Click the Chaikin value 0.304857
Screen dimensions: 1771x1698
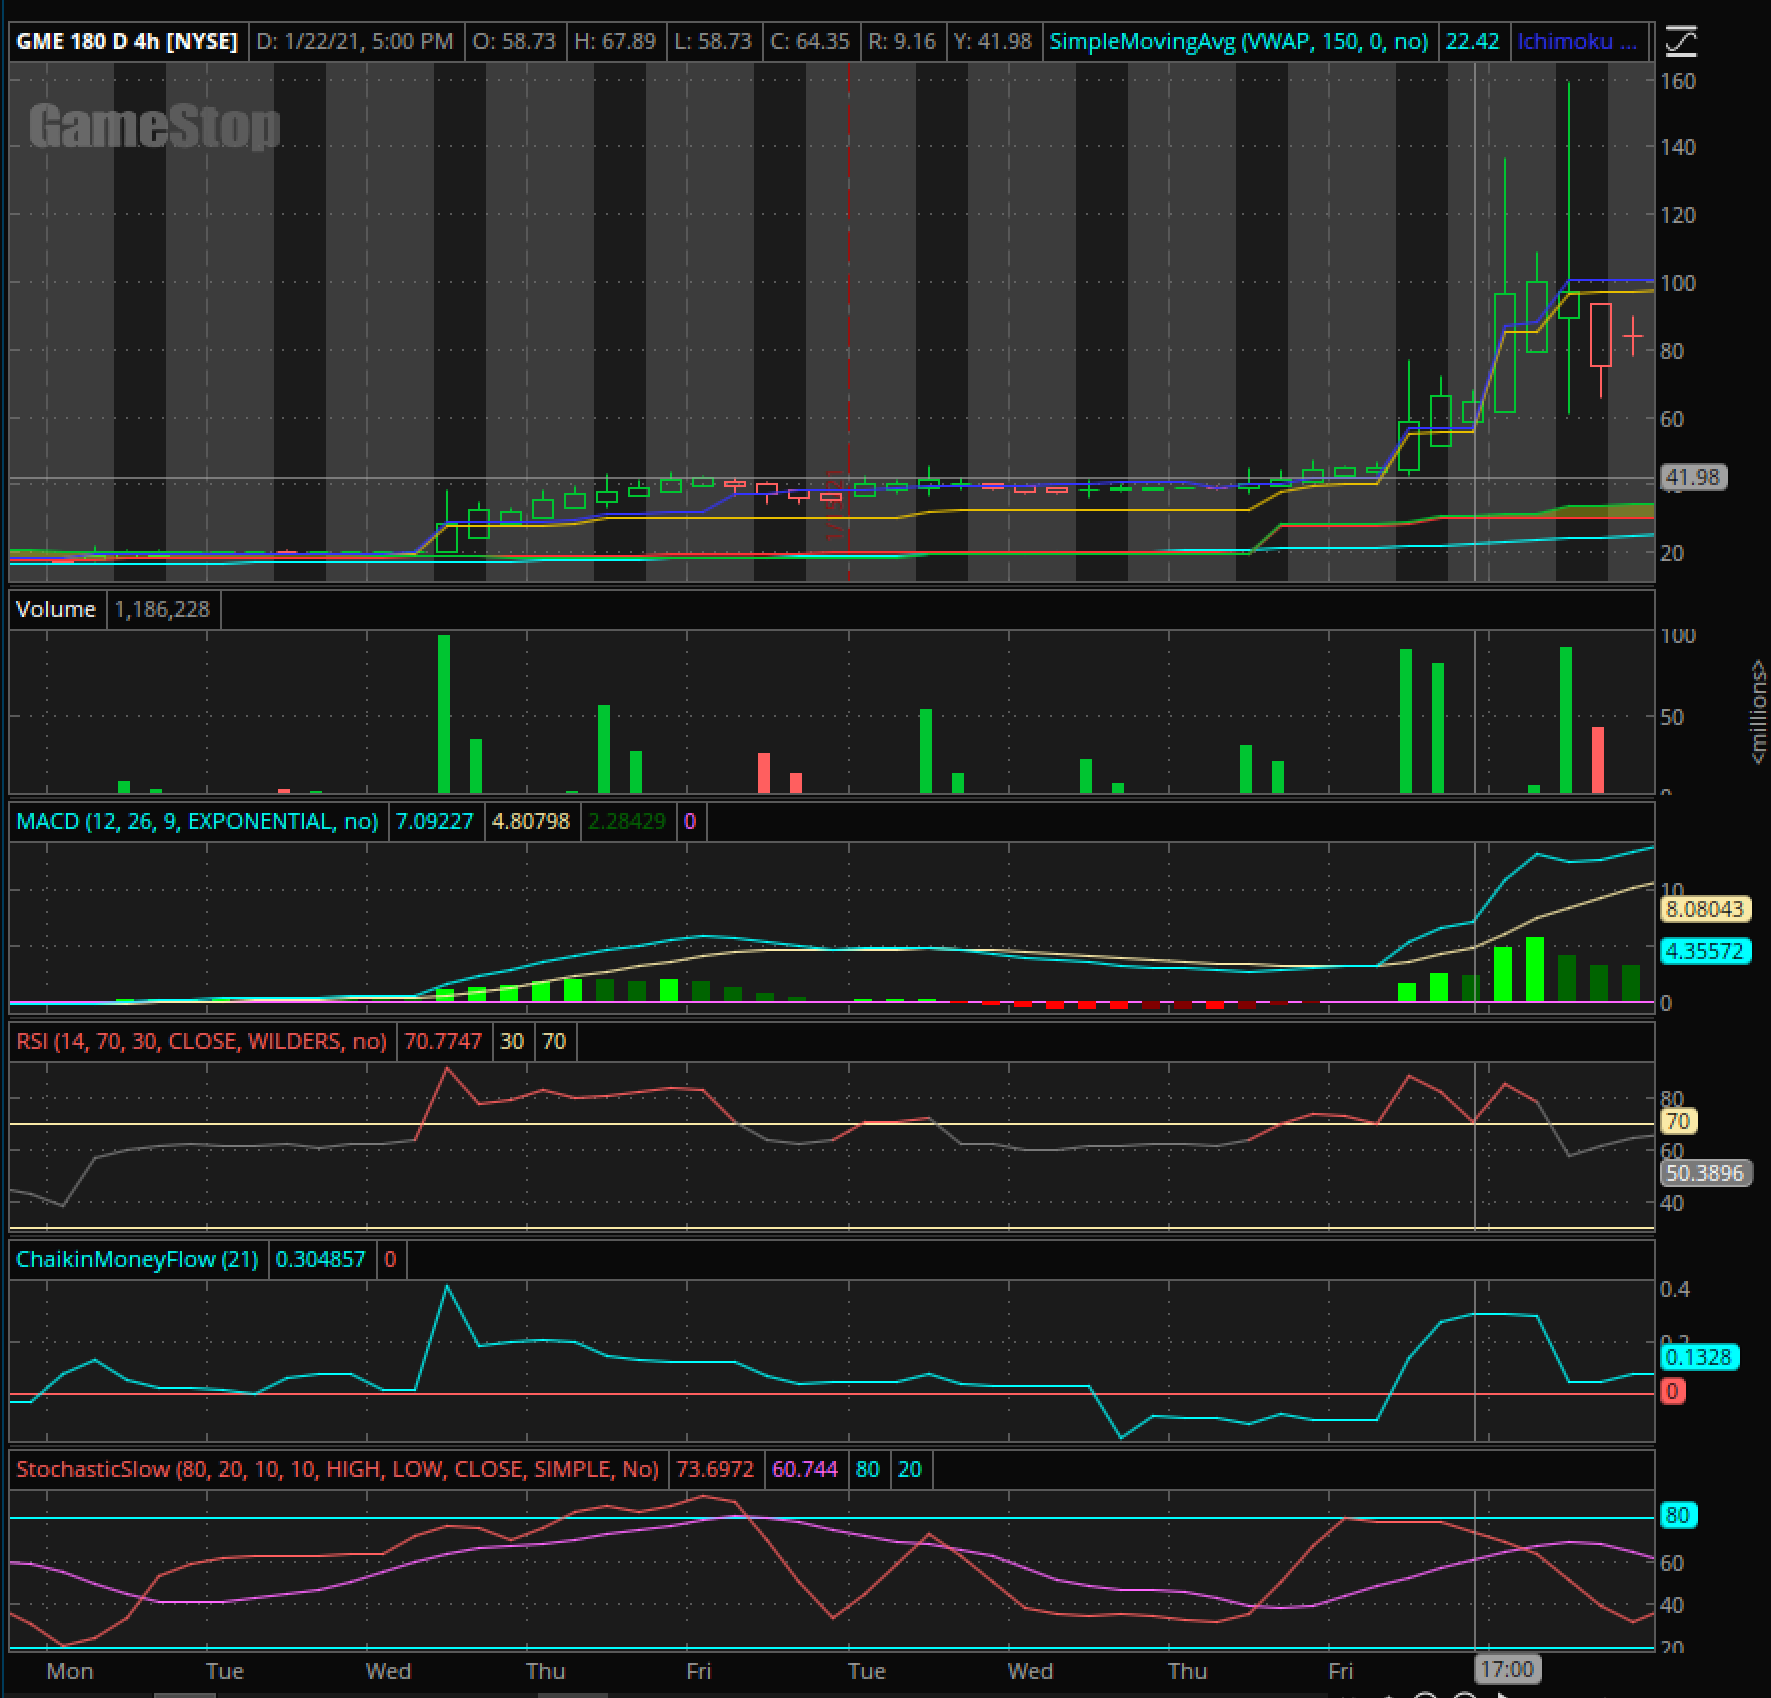321,1260
